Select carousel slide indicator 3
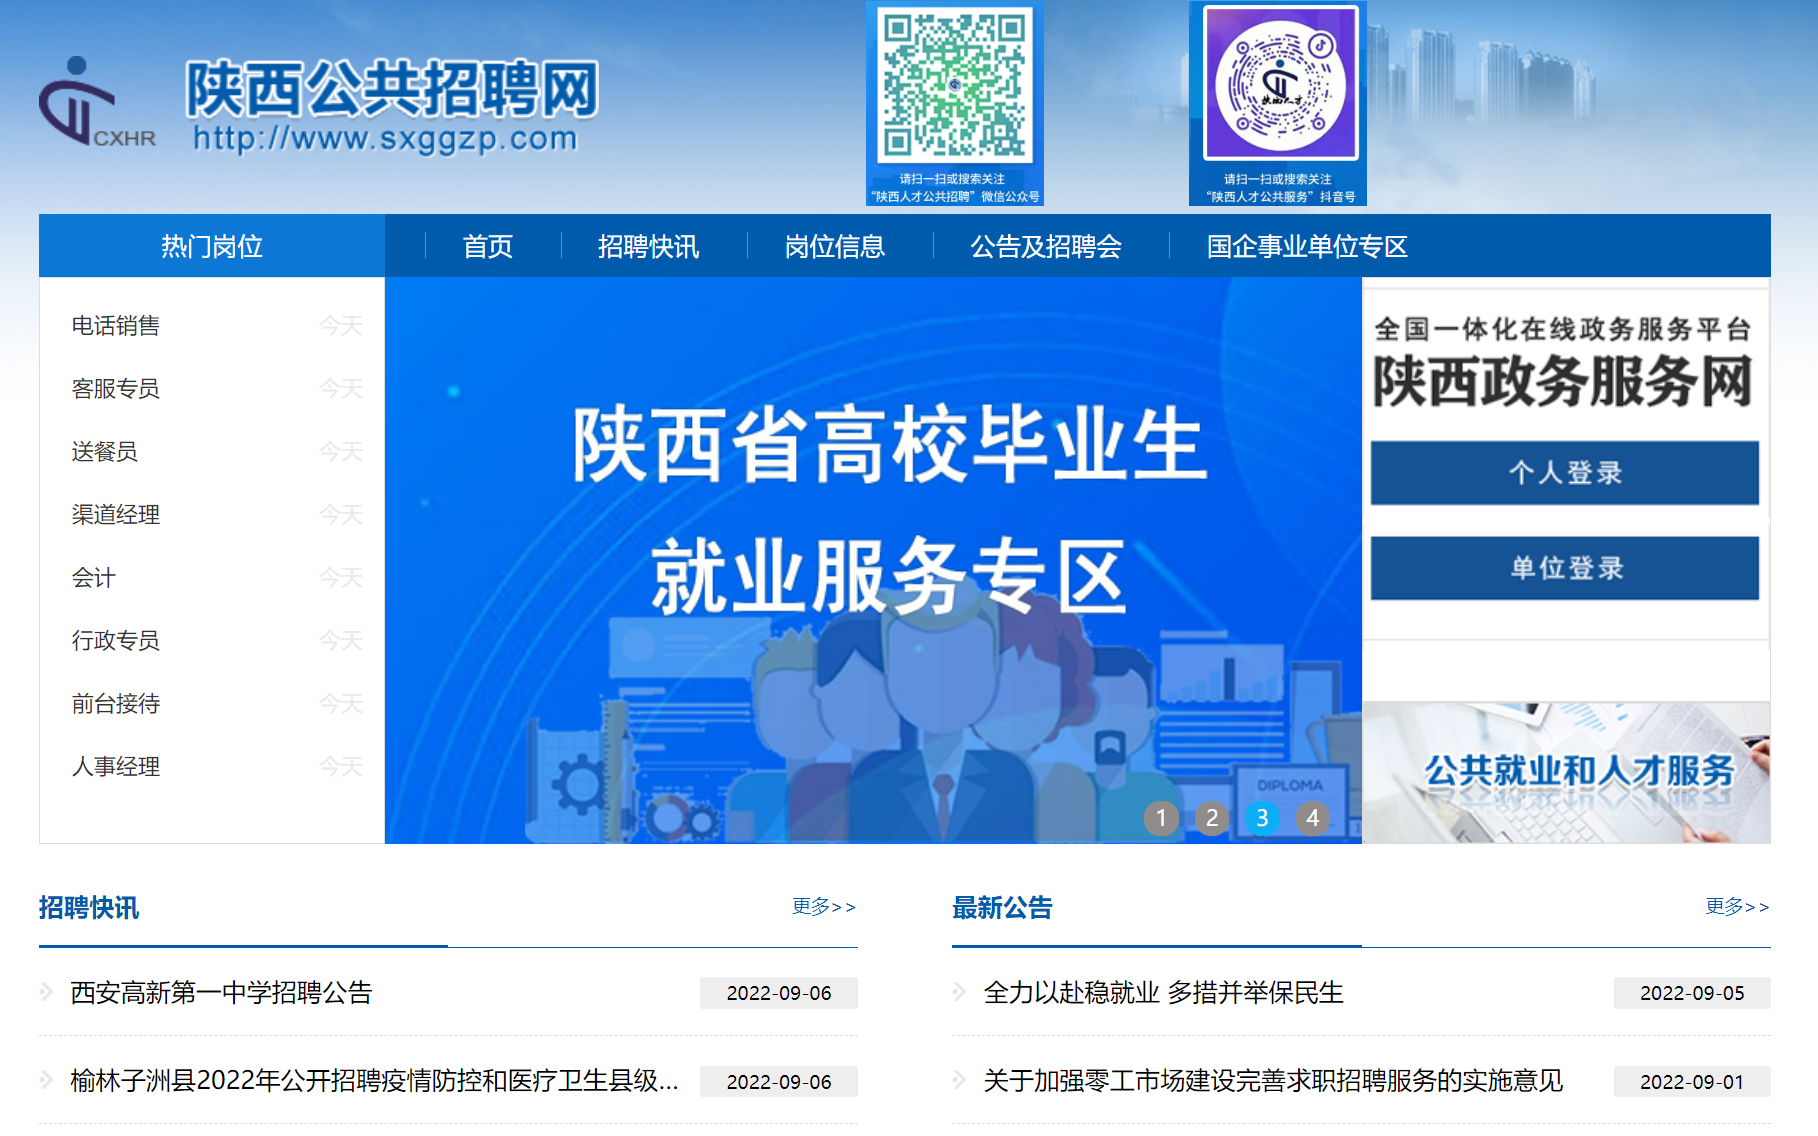This screenshot has height=1136, width=1818. click(x=1262, y=818)
